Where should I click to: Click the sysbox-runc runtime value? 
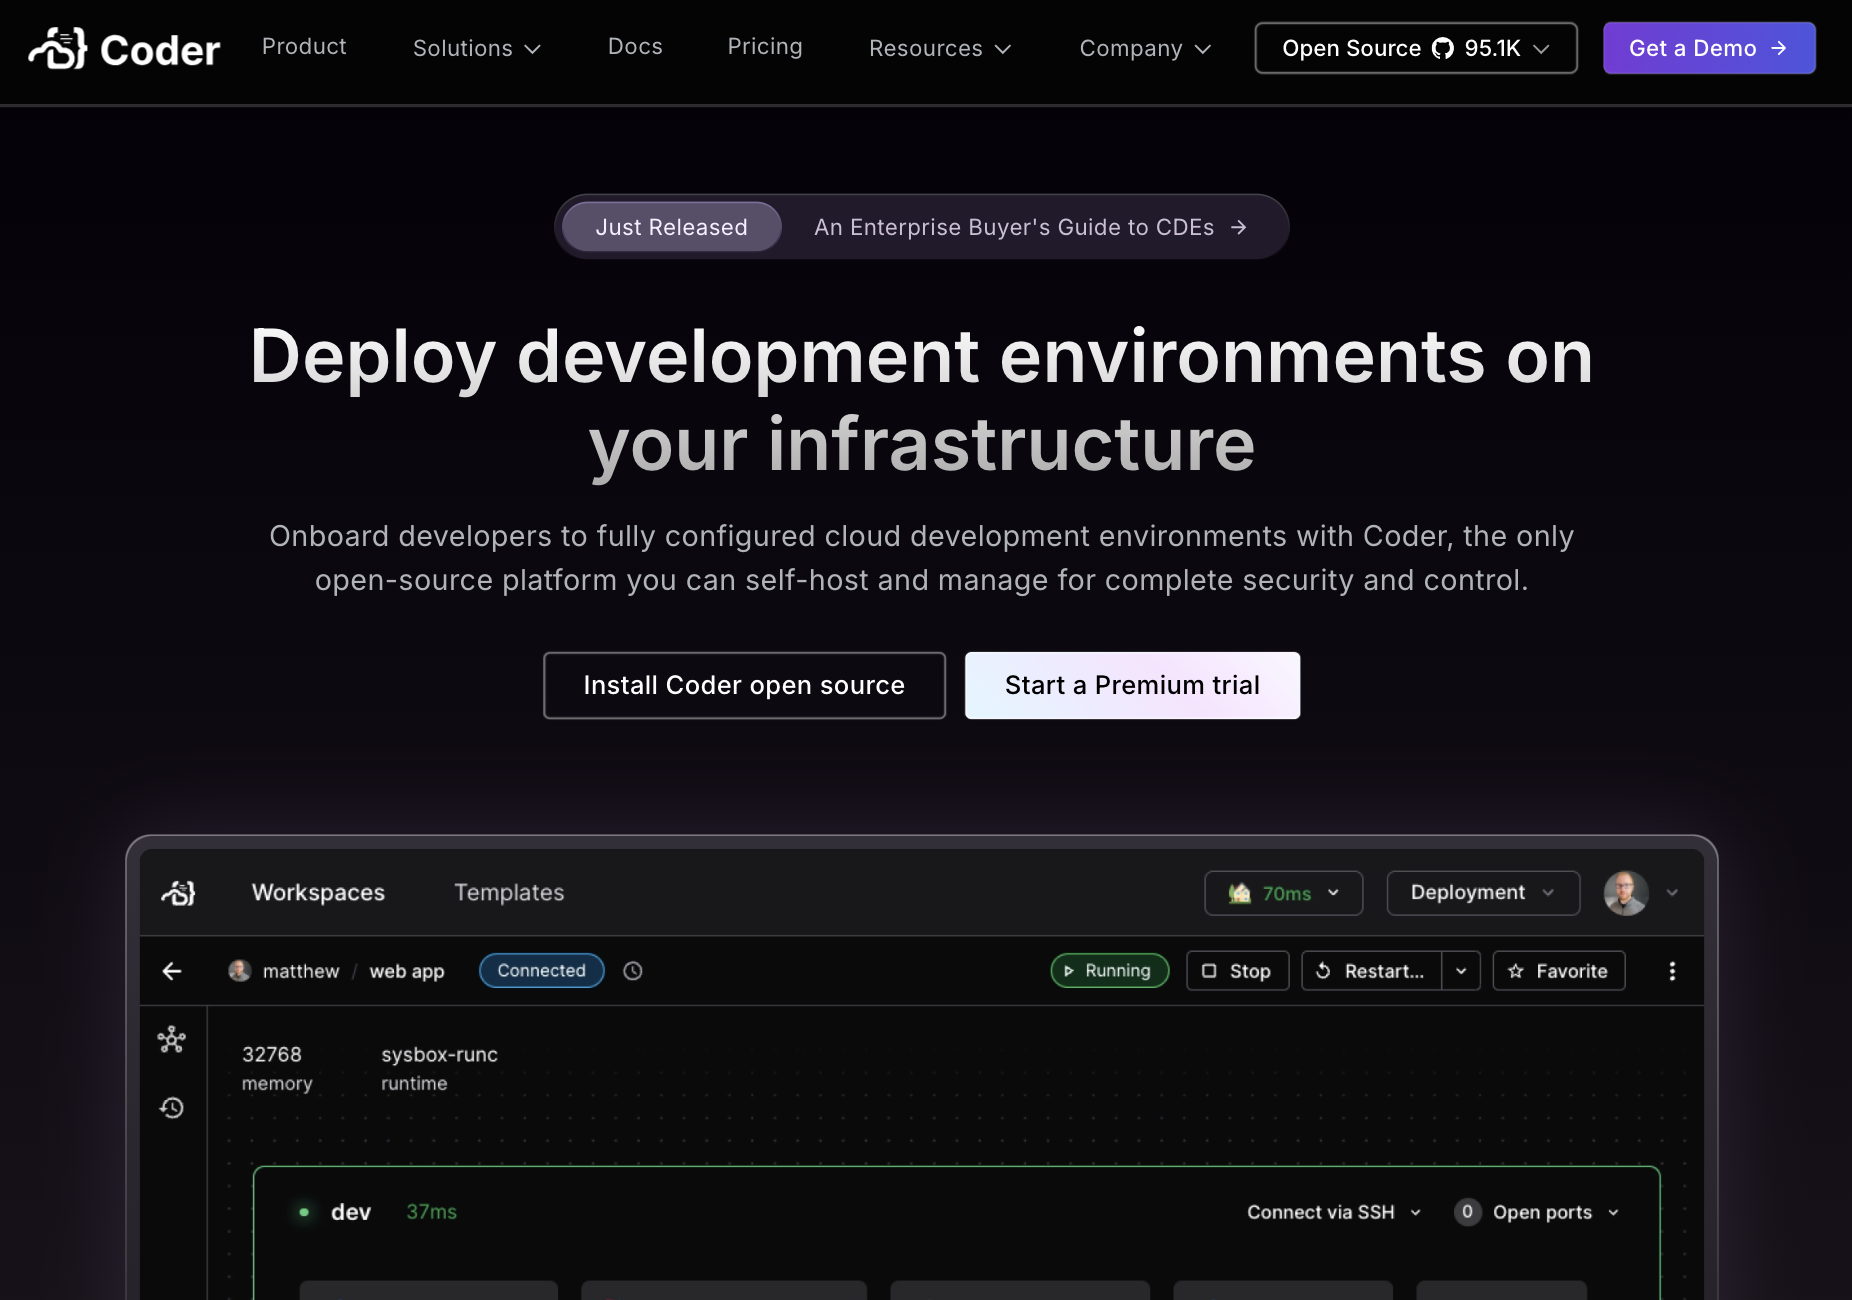click(x=439, y=1054)
